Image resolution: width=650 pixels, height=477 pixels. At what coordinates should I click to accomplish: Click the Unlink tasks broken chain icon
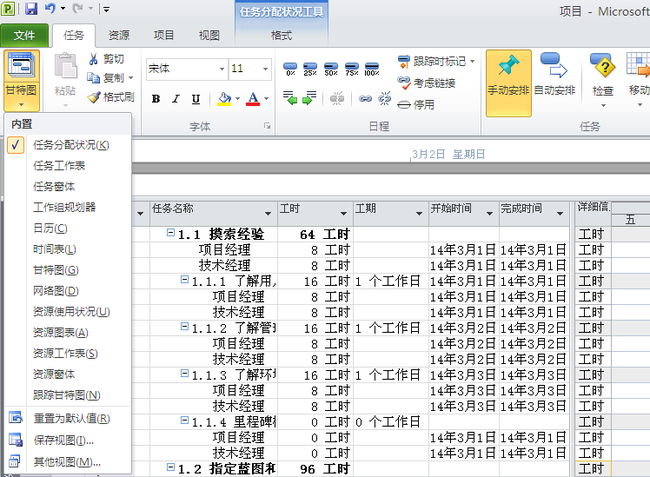pos(385,98)
